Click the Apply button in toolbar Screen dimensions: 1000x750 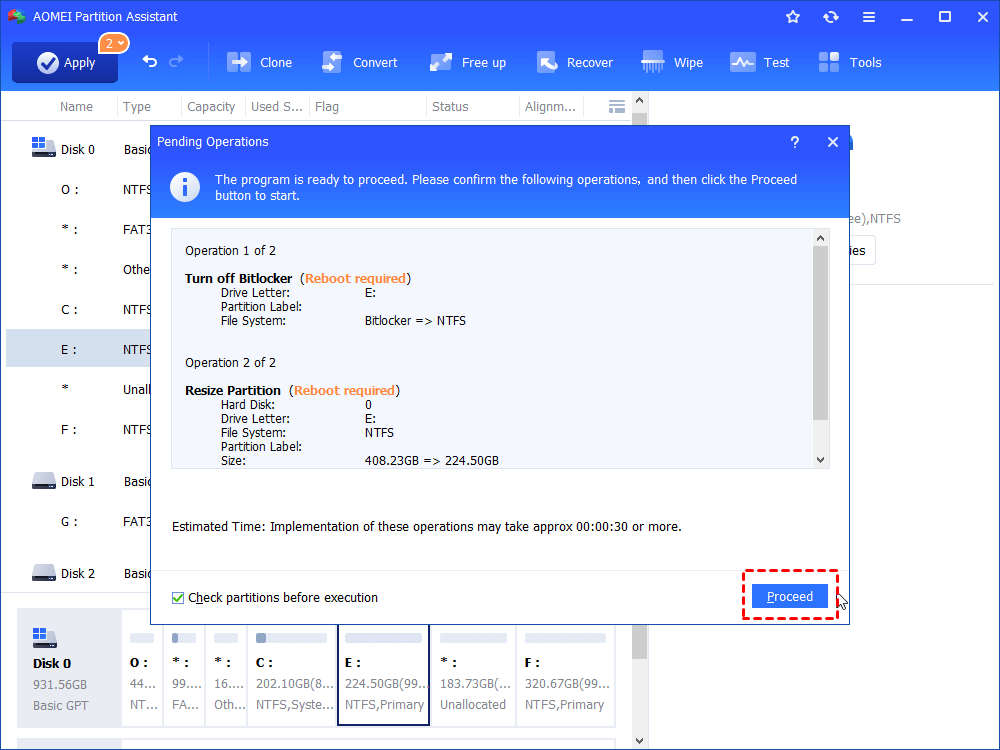tap(65, 62)
